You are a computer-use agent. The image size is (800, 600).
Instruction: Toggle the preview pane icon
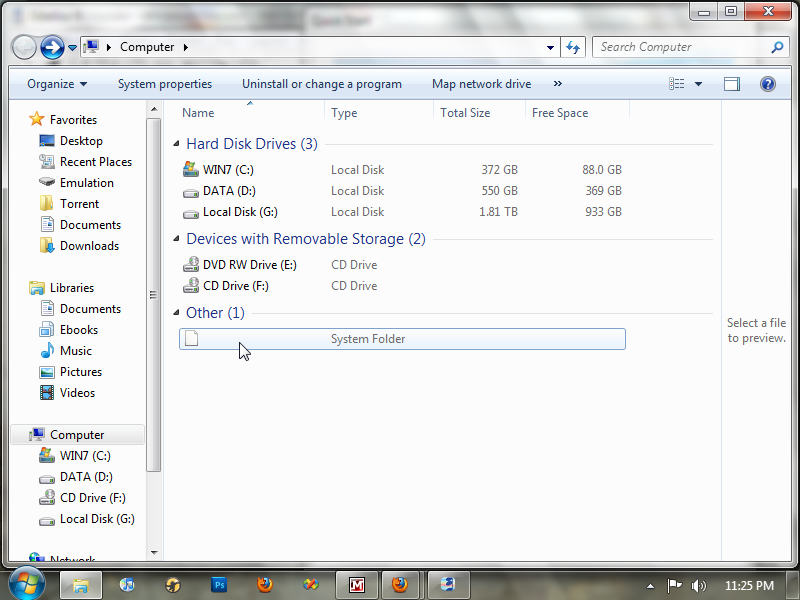pos(732,84)
